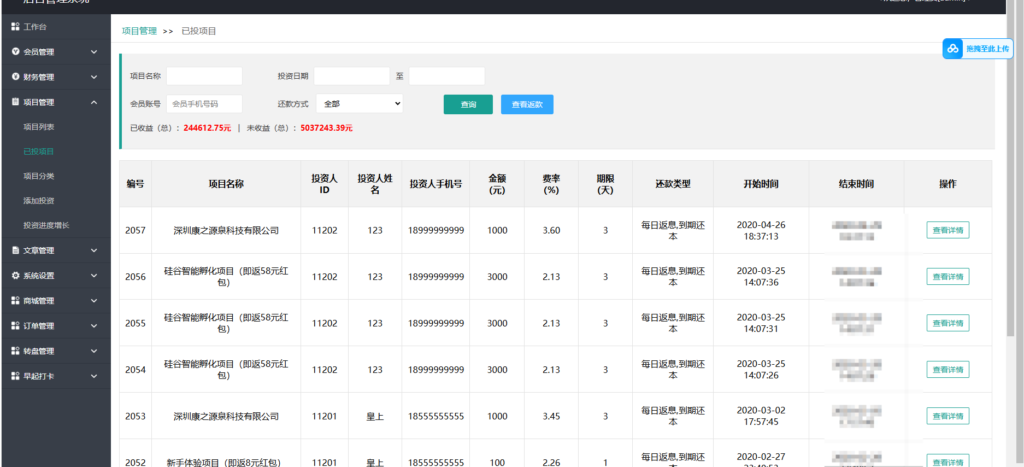Click start time 2020-03-02 17:57:45
Viewport: 1024px width, 467px height.
pos(761,416)
